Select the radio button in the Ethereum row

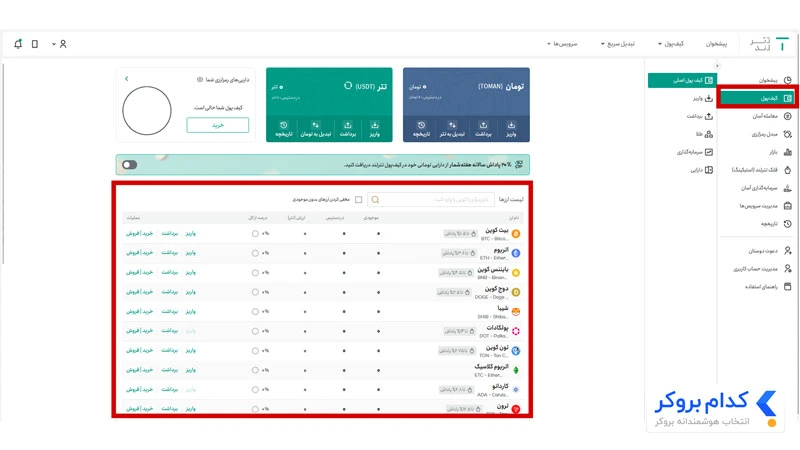[255, 253]
